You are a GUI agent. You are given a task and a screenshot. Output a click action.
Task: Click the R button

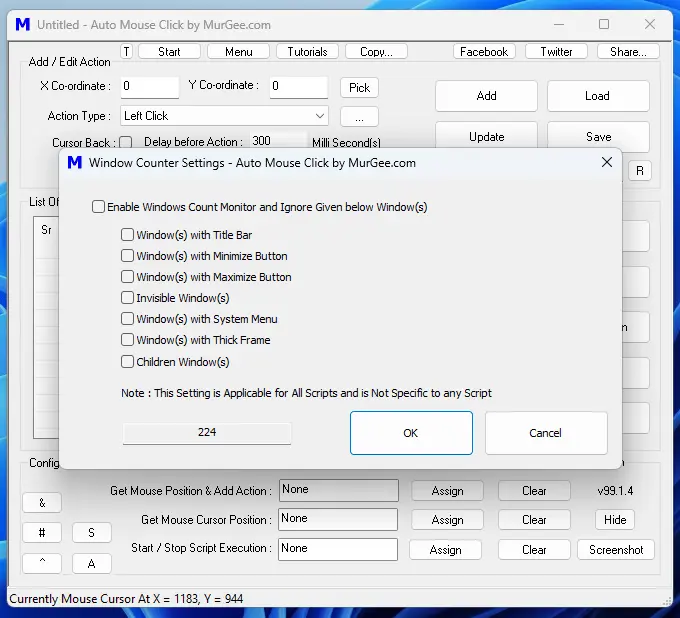(x=640, y=170)
